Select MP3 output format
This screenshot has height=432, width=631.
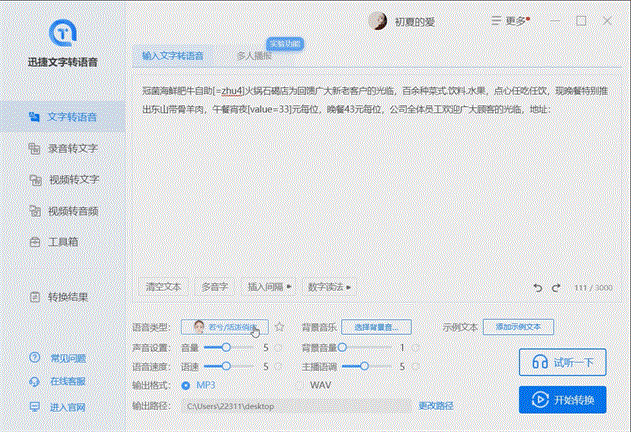[x=187, y=385]
